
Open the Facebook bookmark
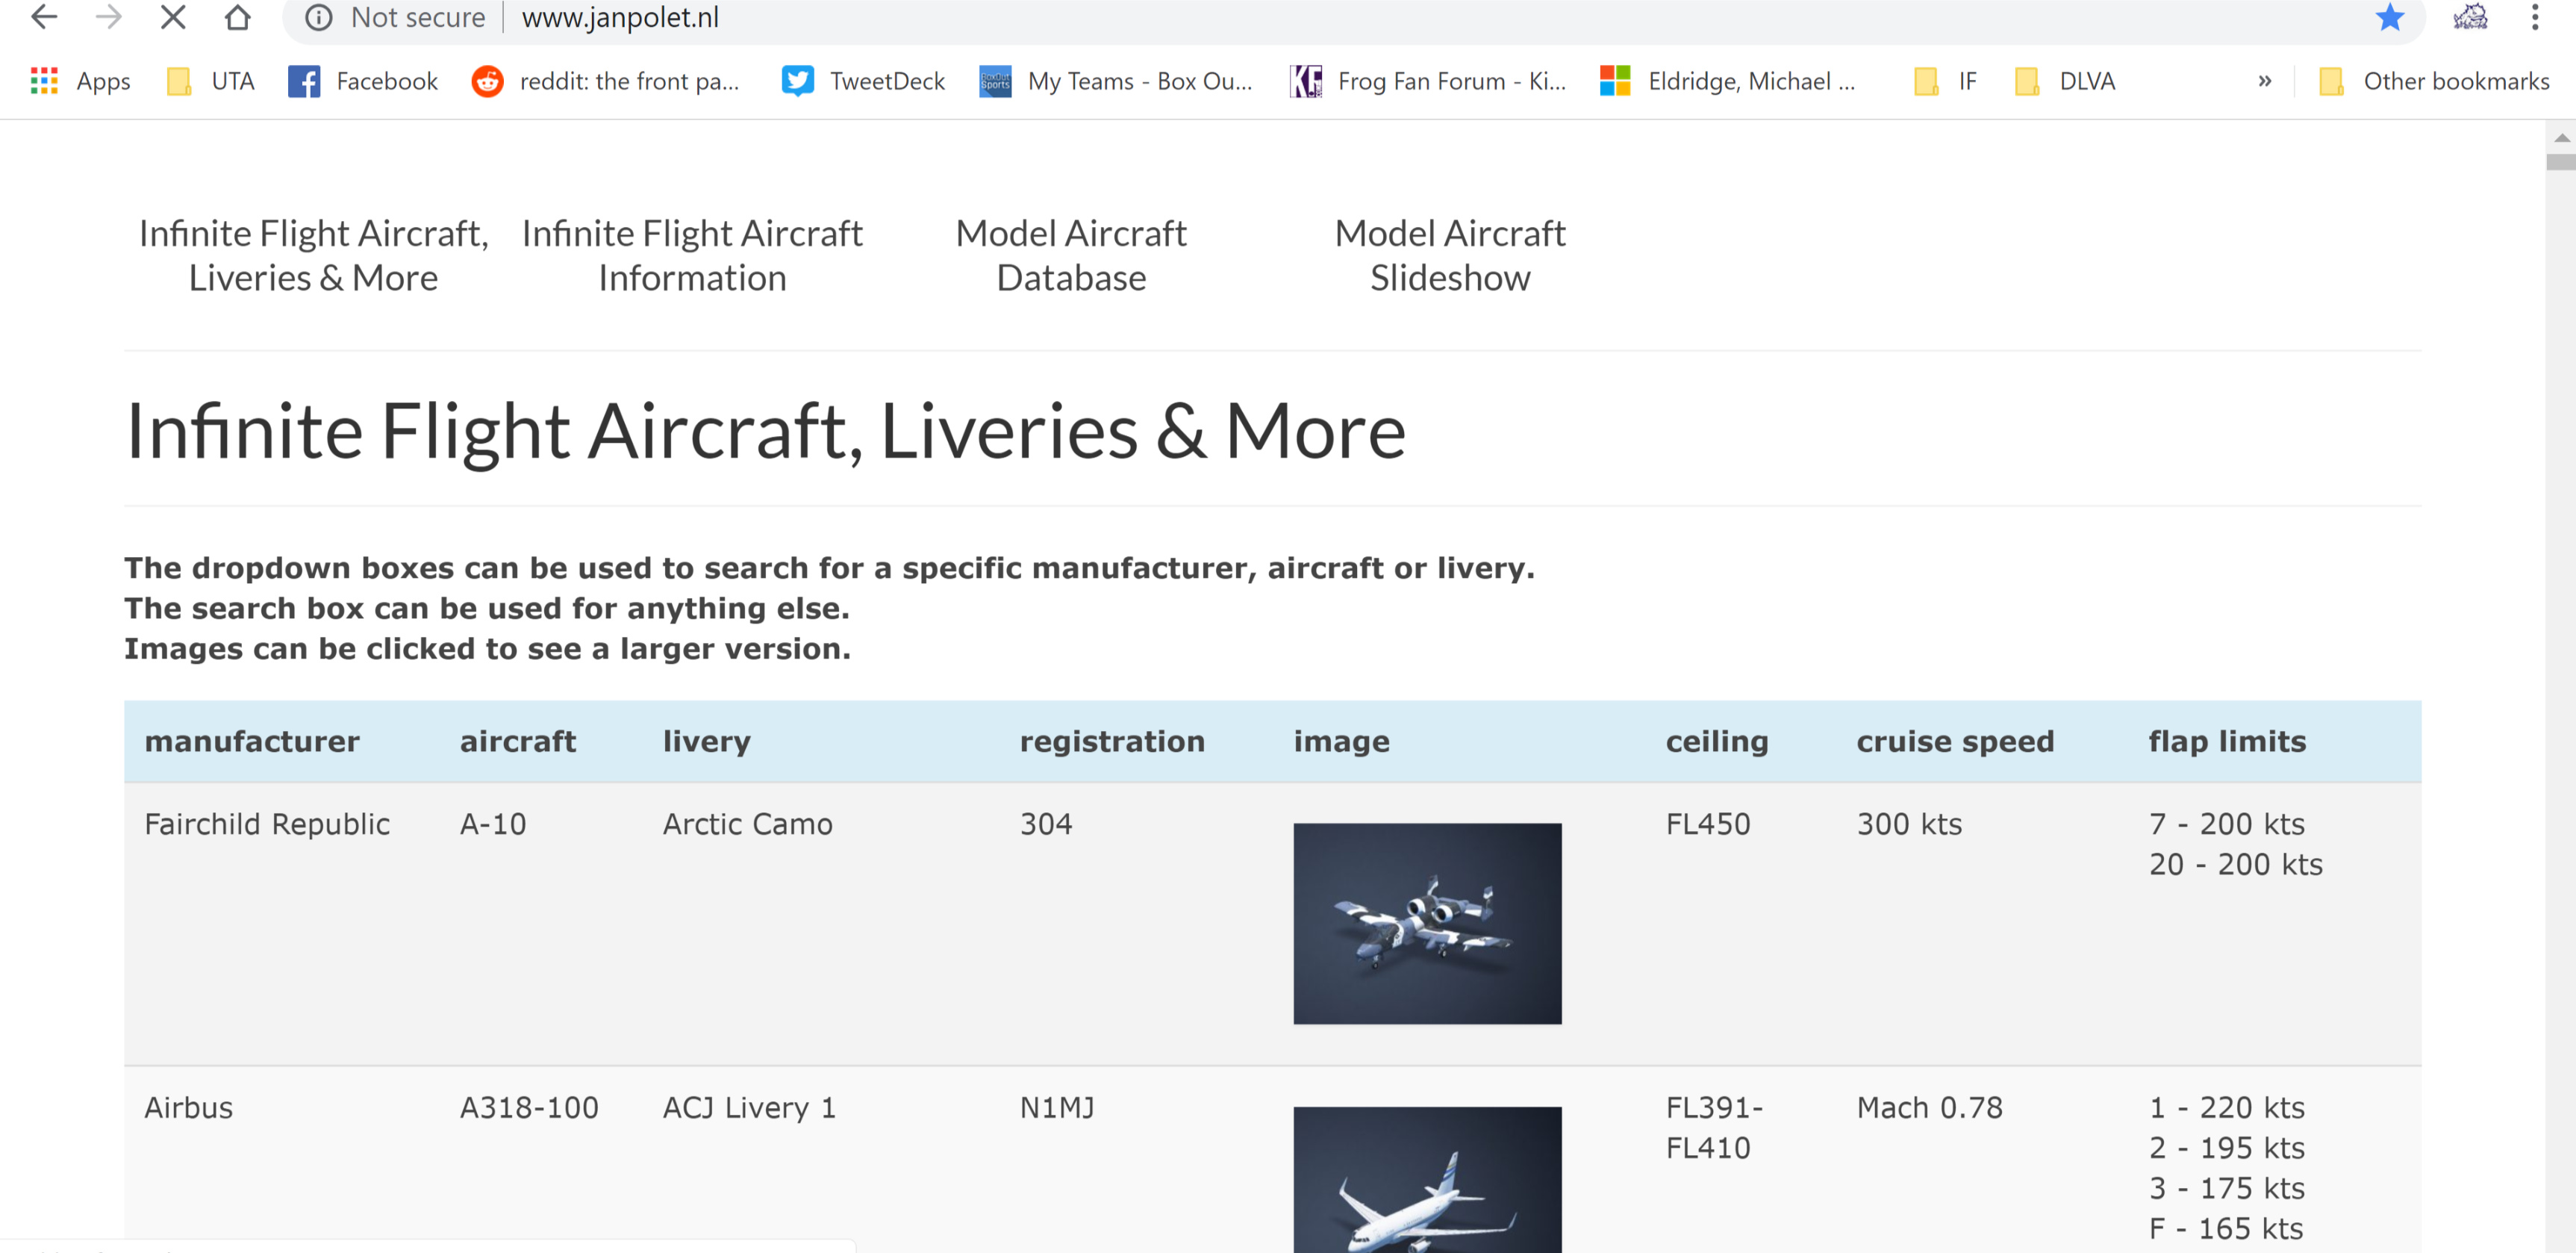(x=363, y=81)
